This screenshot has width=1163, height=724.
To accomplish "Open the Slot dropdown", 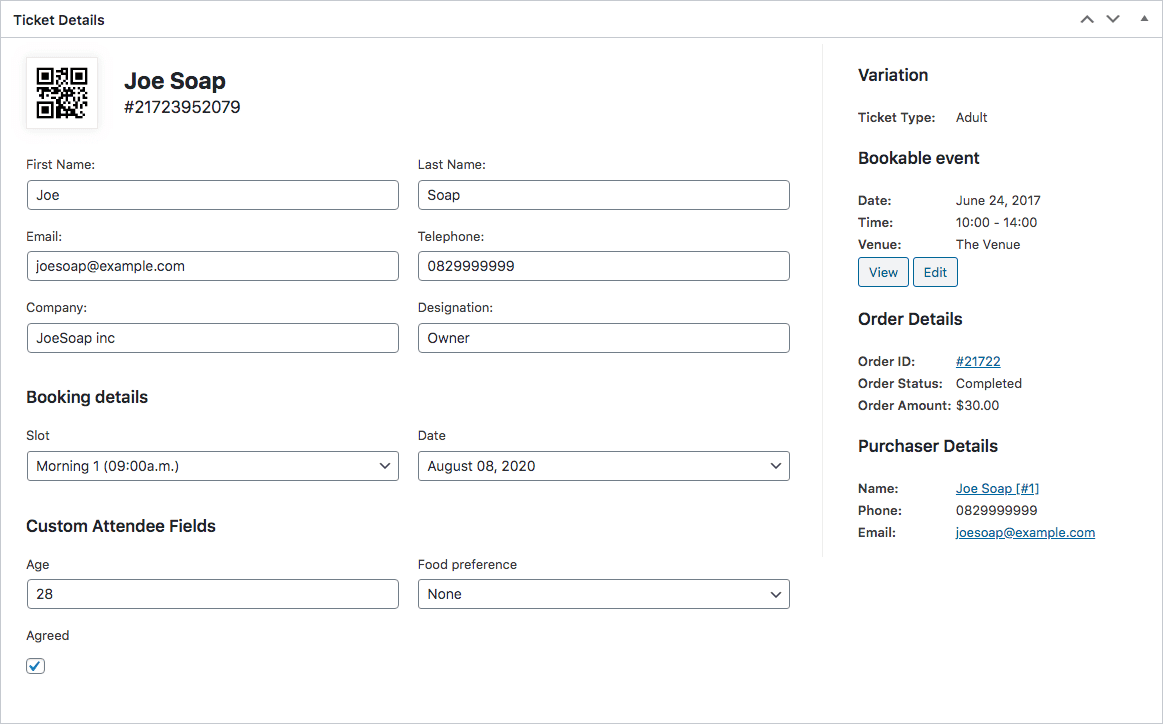I will [x=212, y=466].
